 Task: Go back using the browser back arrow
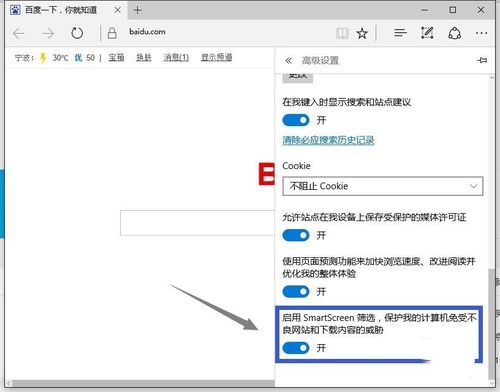(19, 33)
